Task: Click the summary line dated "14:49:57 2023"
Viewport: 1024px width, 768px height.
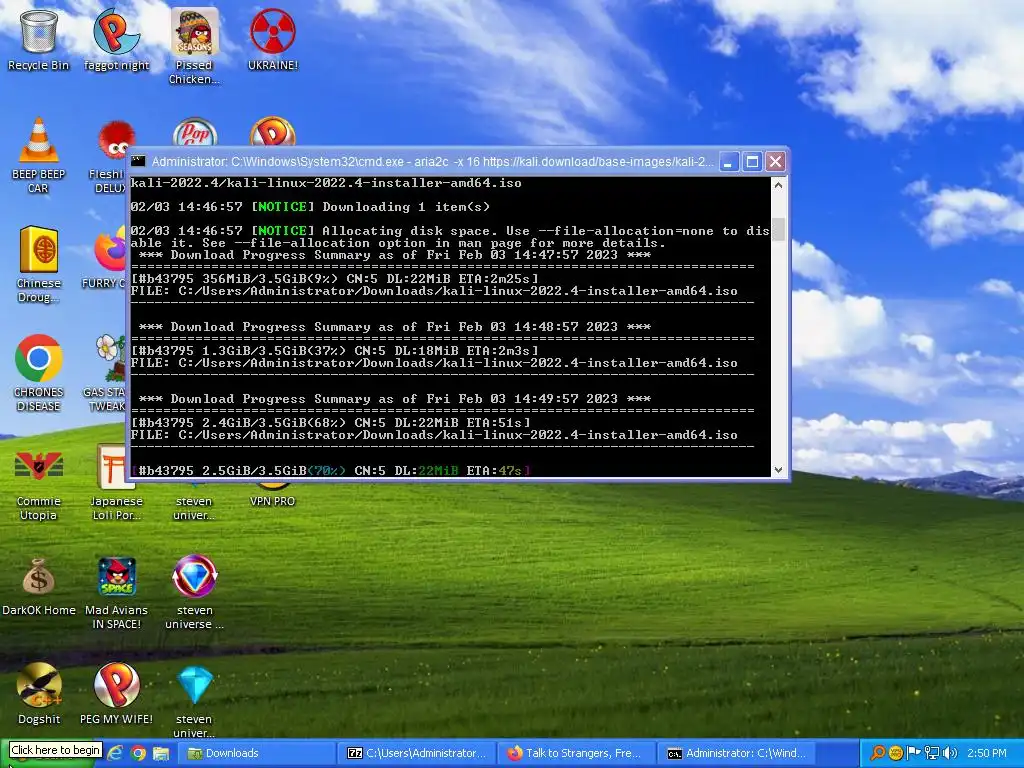Action: 394,398
